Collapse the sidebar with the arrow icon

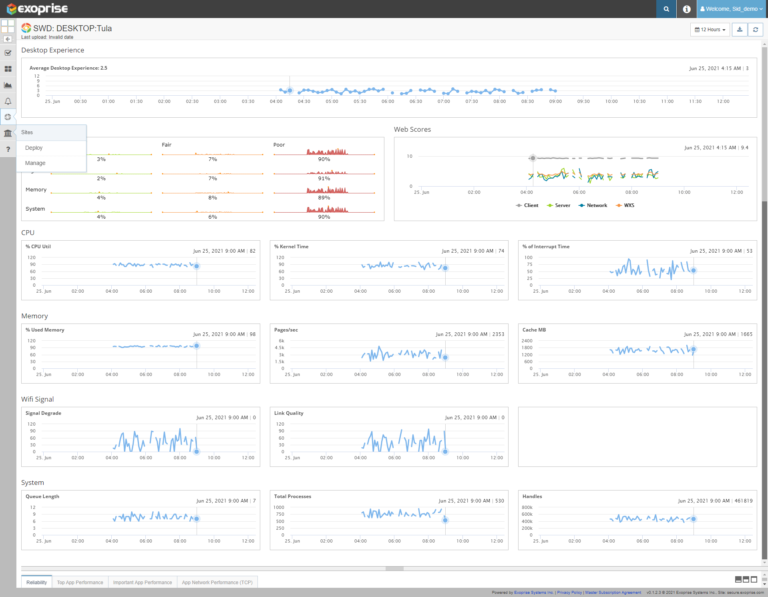tap(8, 38)
